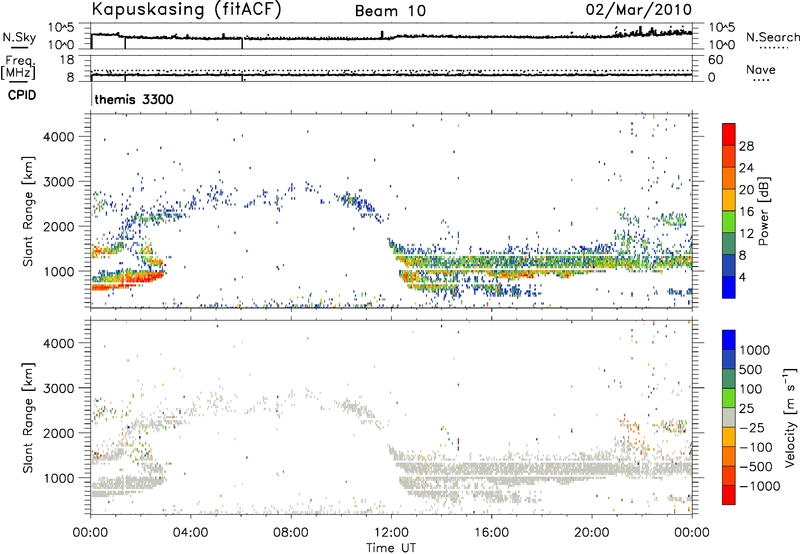Click the Kapuskasing (fitACF) plot title
800x554 pixels.
(x=186, y=10)
